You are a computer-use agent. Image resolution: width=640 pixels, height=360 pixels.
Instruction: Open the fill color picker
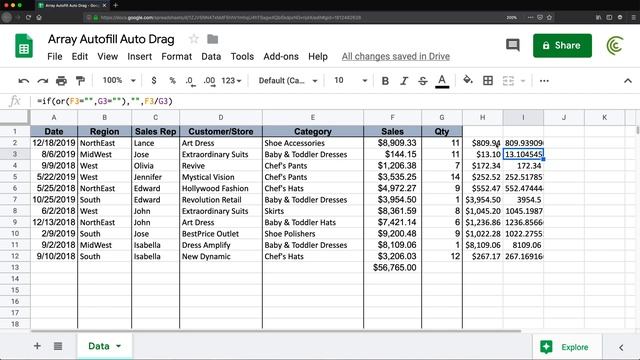[468, 80]
